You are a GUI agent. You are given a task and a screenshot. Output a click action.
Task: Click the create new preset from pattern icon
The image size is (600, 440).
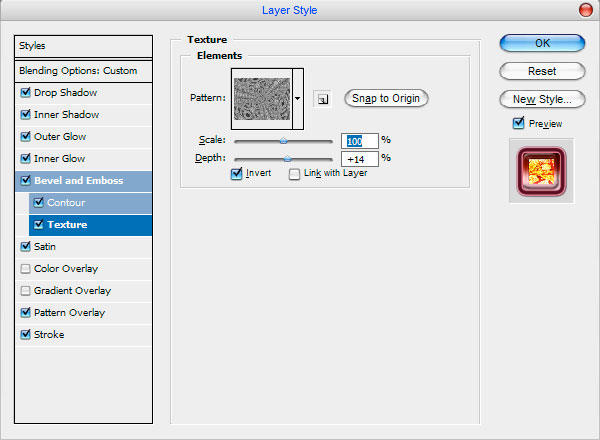[x=323, y=99]
